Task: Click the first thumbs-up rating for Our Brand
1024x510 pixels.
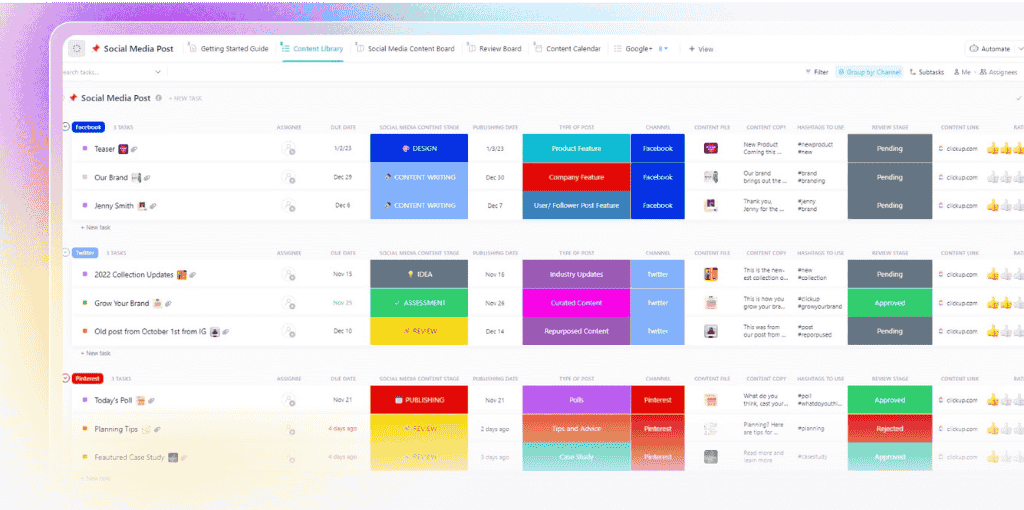Action: (x=993, y=177)
